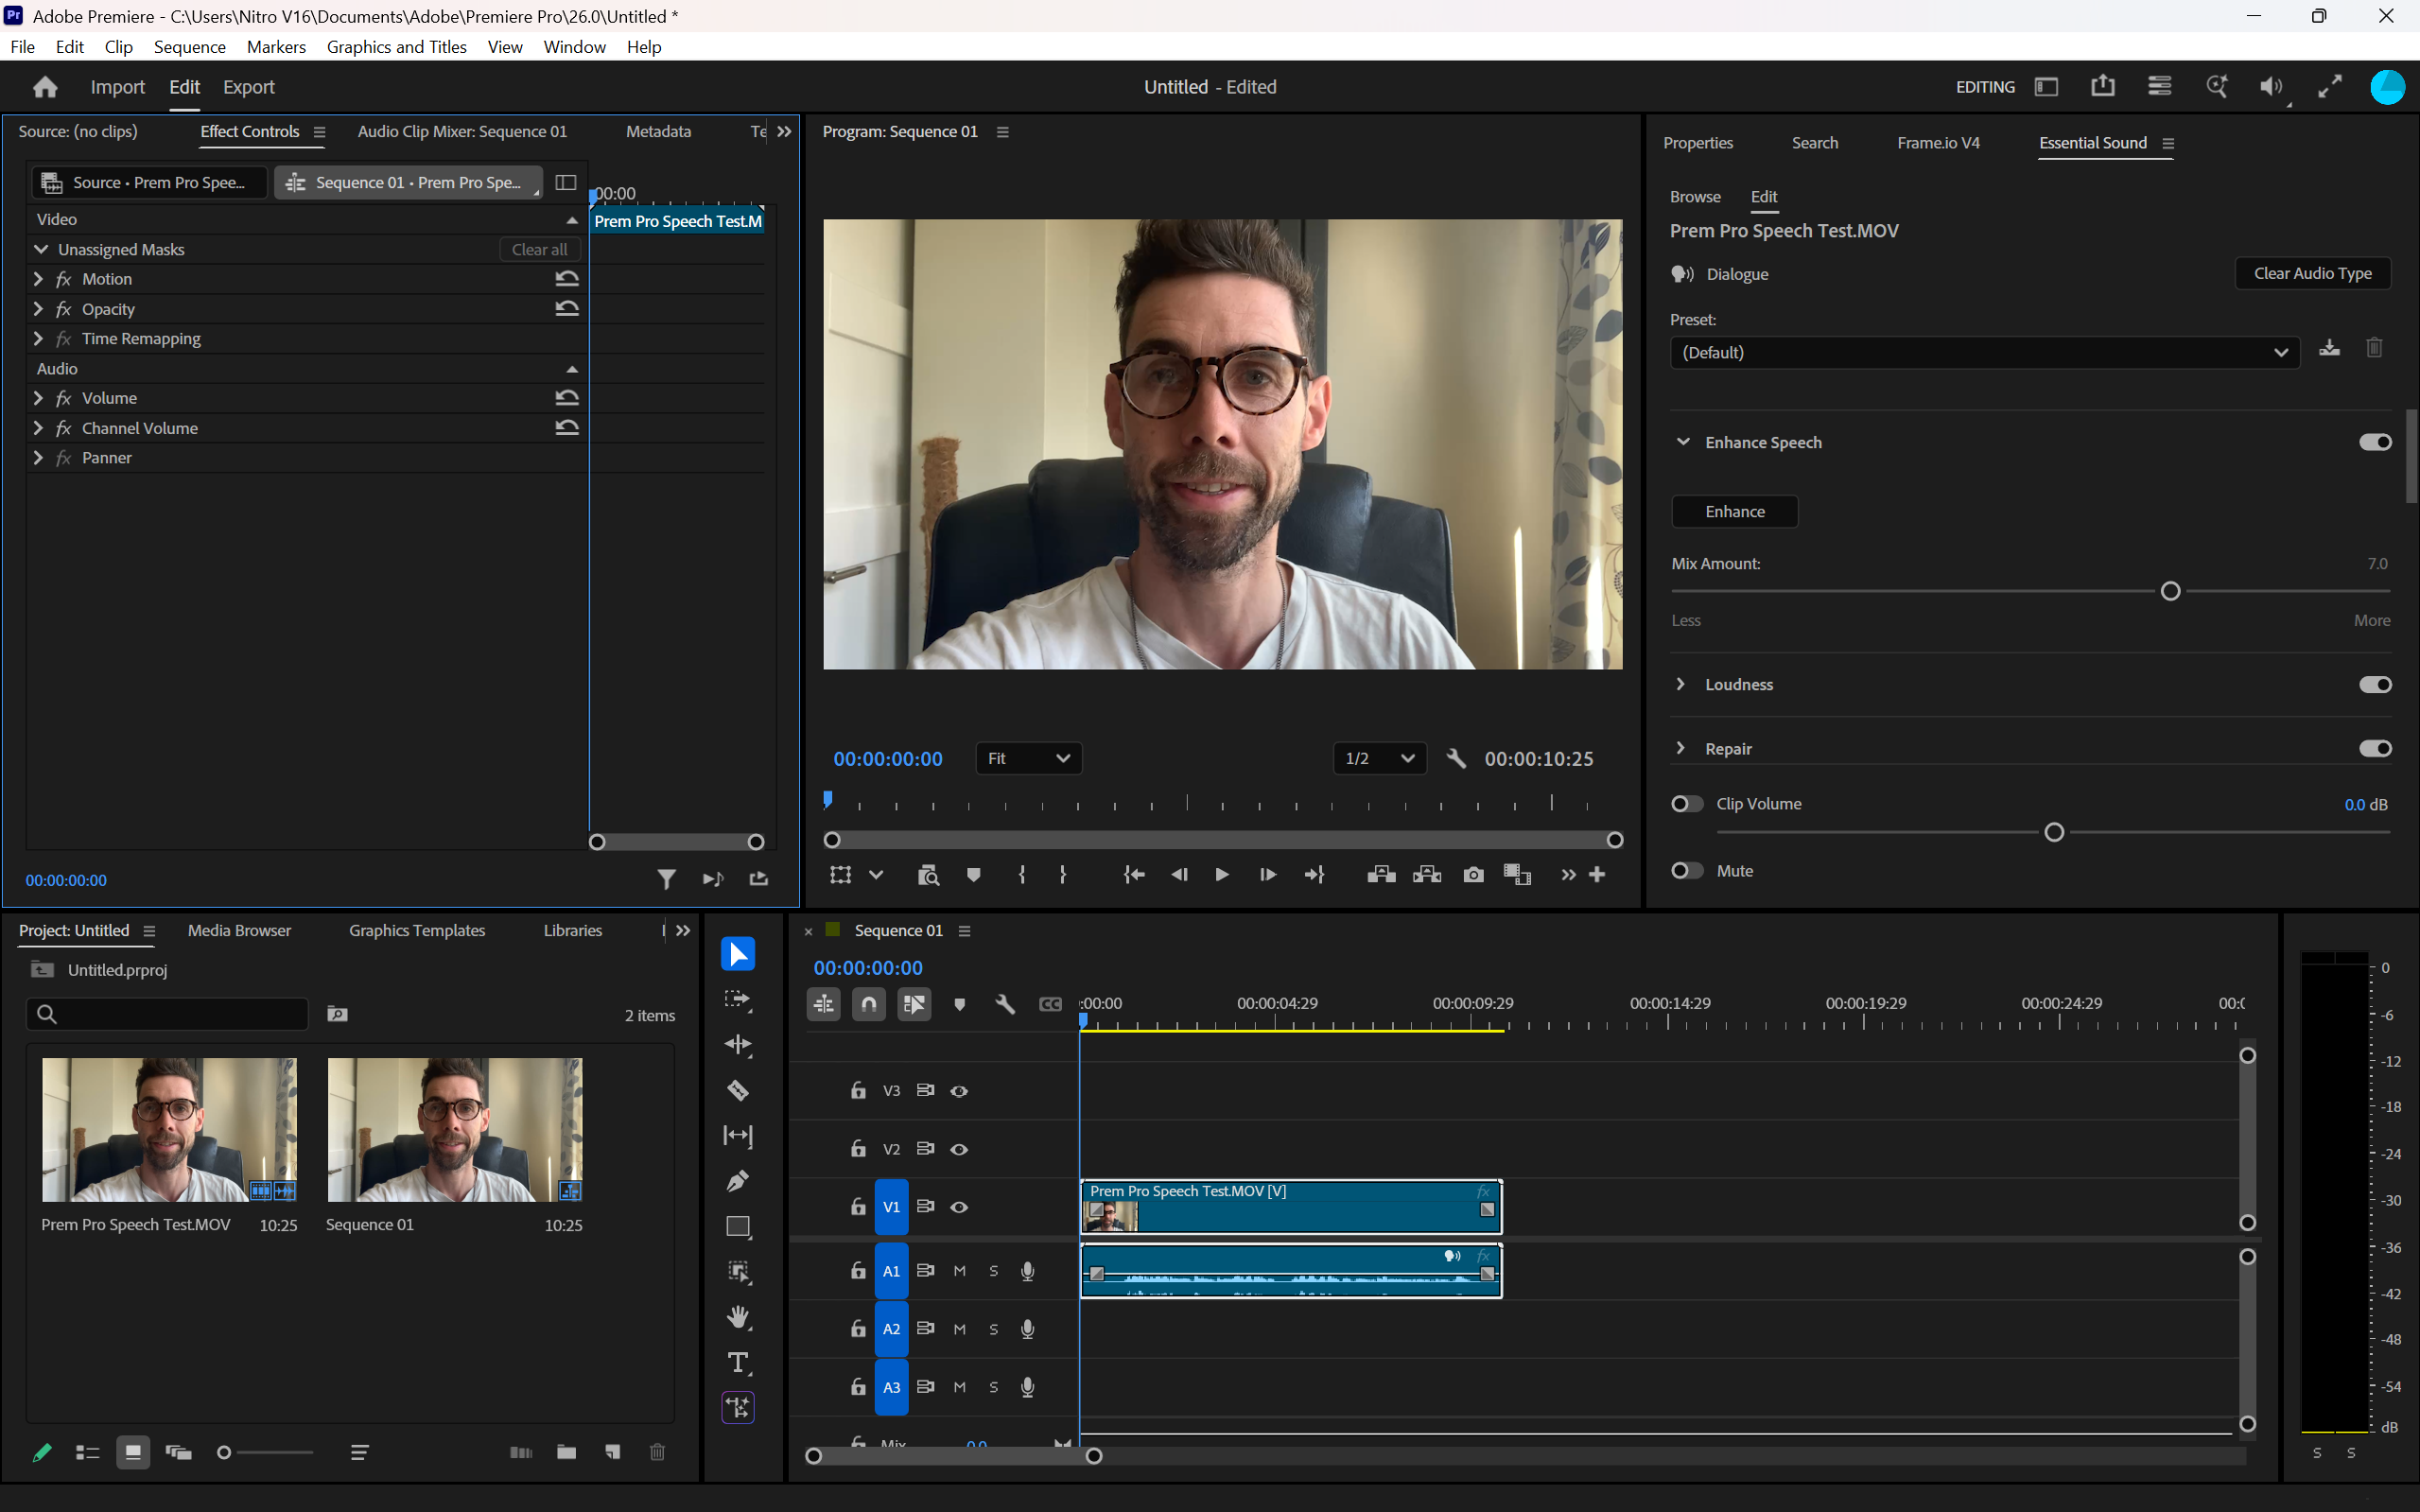The height and width of the screenshot is (1512, 2420).
Task: Expand the Opacity effect
Action: (x=38, y=309)
